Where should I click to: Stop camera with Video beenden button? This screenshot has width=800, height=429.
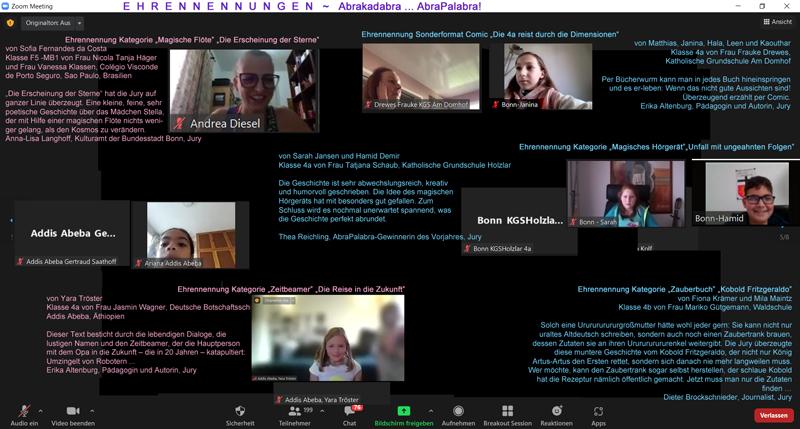click(x=73, y=415)
